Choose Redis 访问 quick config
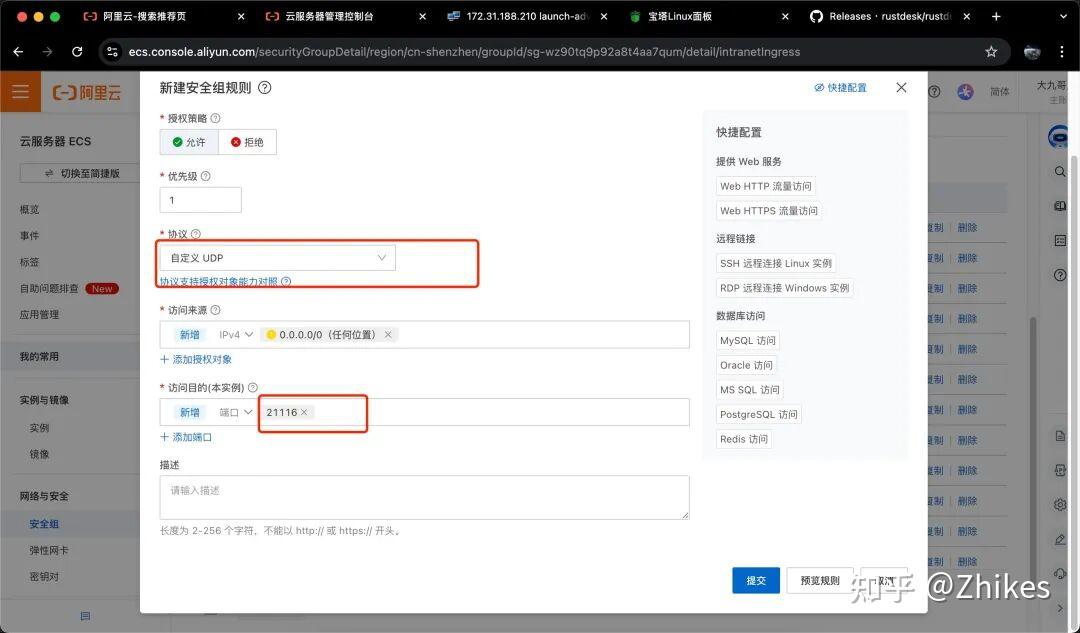Screen dimensions: 1080x633 [x=744, y=439]
